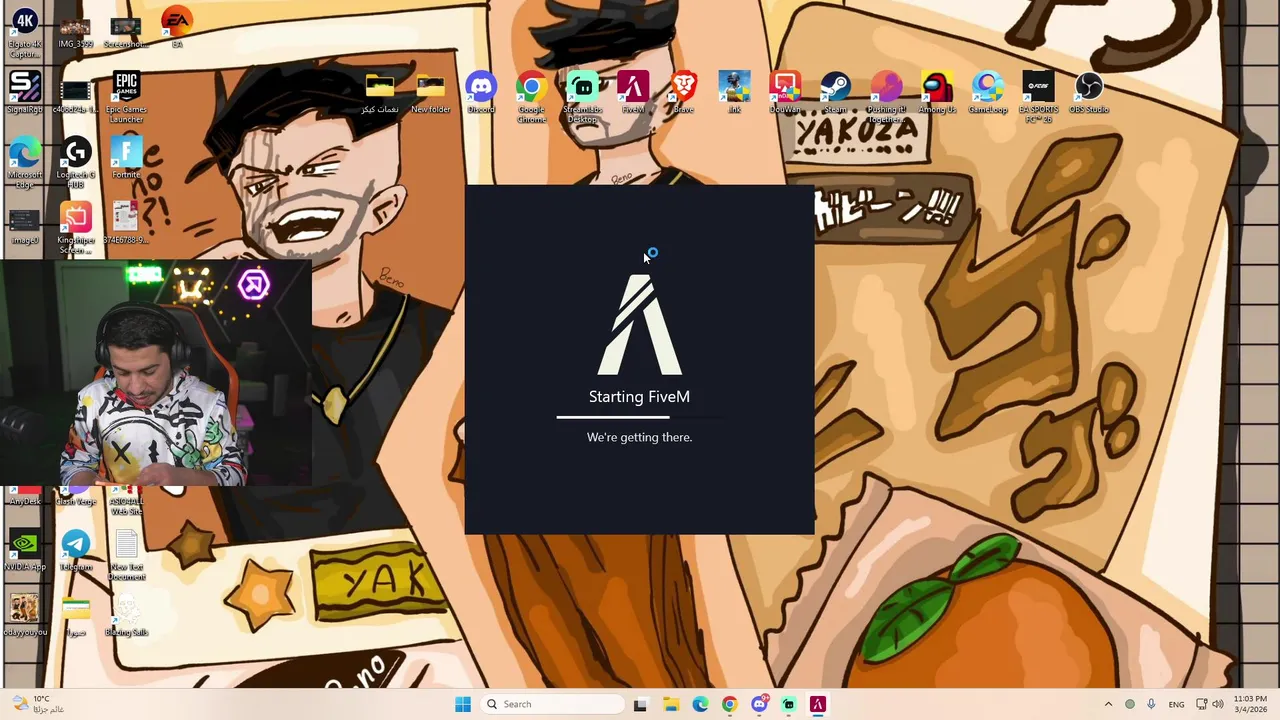Launch Epic Games Launcher from the desktop
Viewport: 1280px width, 720px height.
[126, 97]
